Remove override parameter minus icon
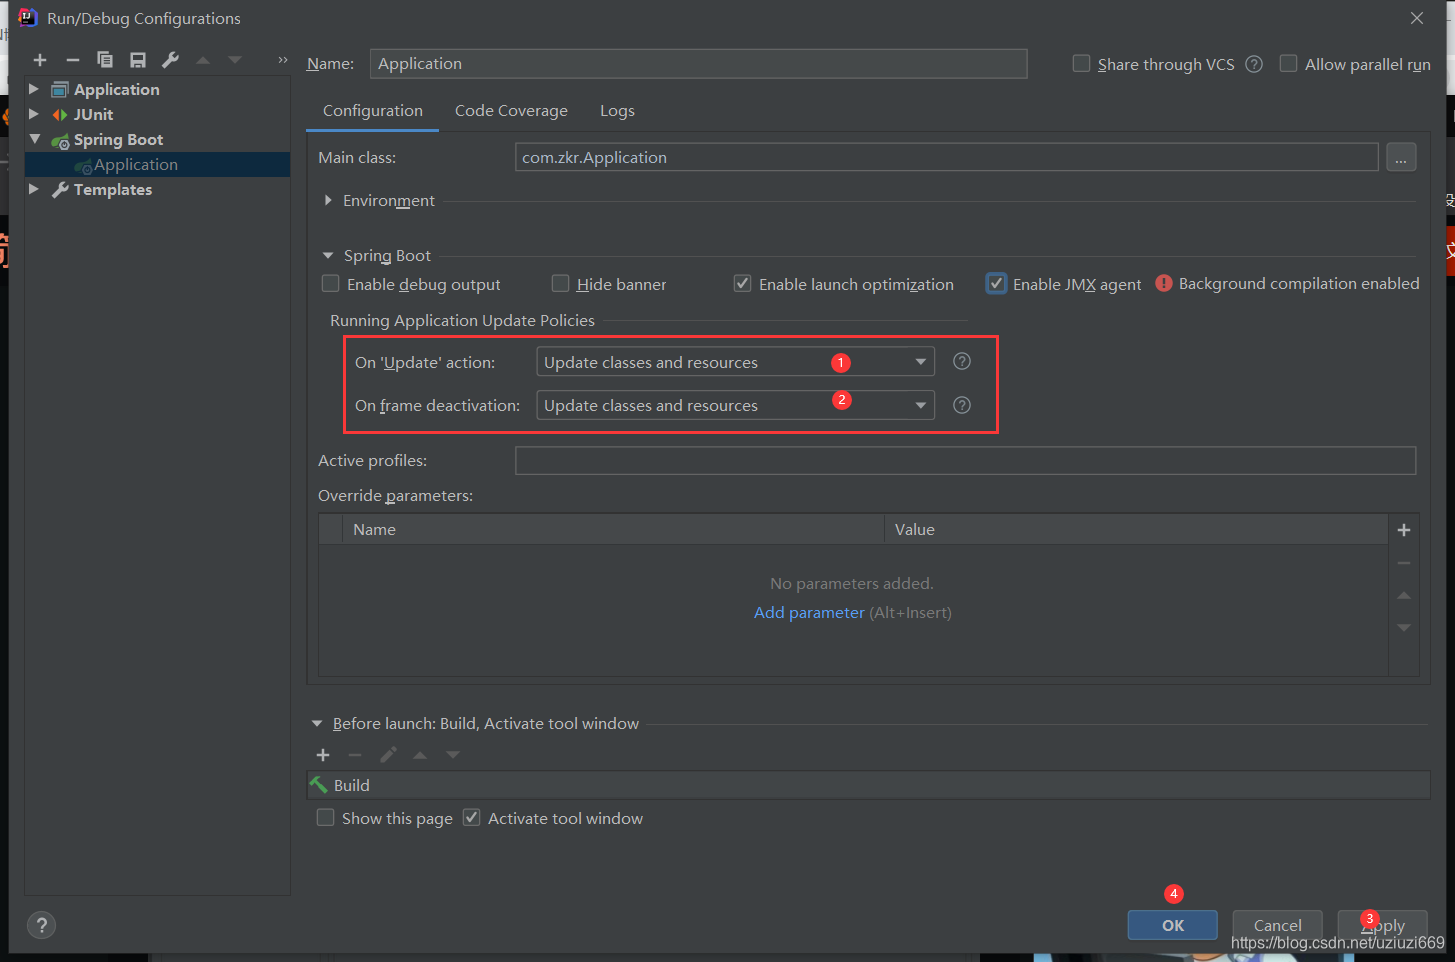Screen dimensions: 1455x962 pyautogui.click(x=1404, y=563)
